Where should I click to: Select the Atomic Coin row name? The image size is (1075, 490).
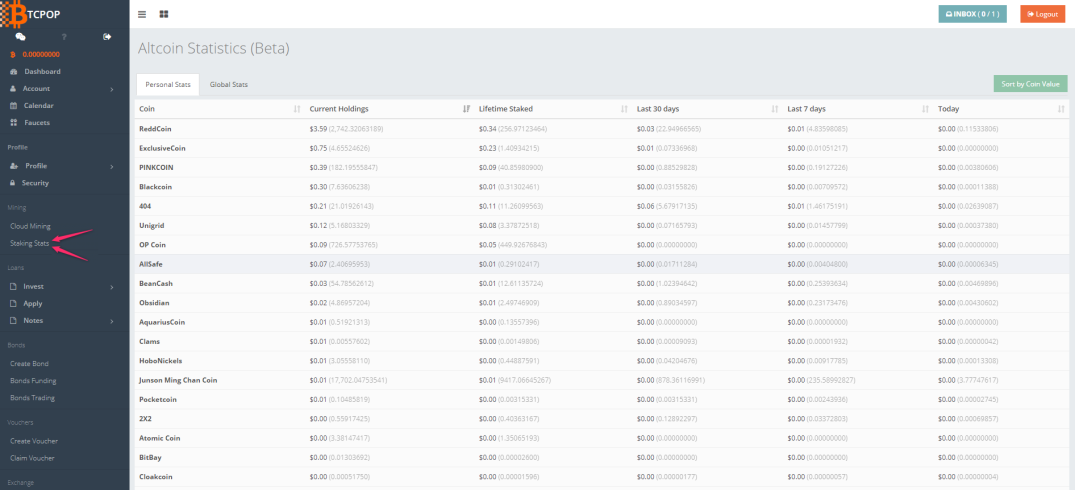160,438
